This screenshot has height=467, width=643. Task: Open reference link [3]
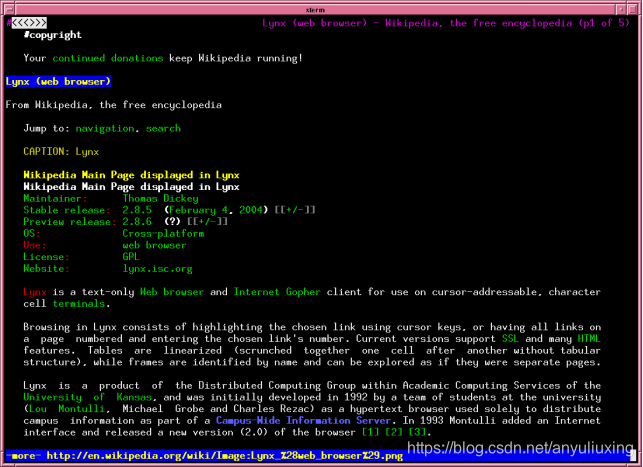pyautogui.click(x=417, y=433)
